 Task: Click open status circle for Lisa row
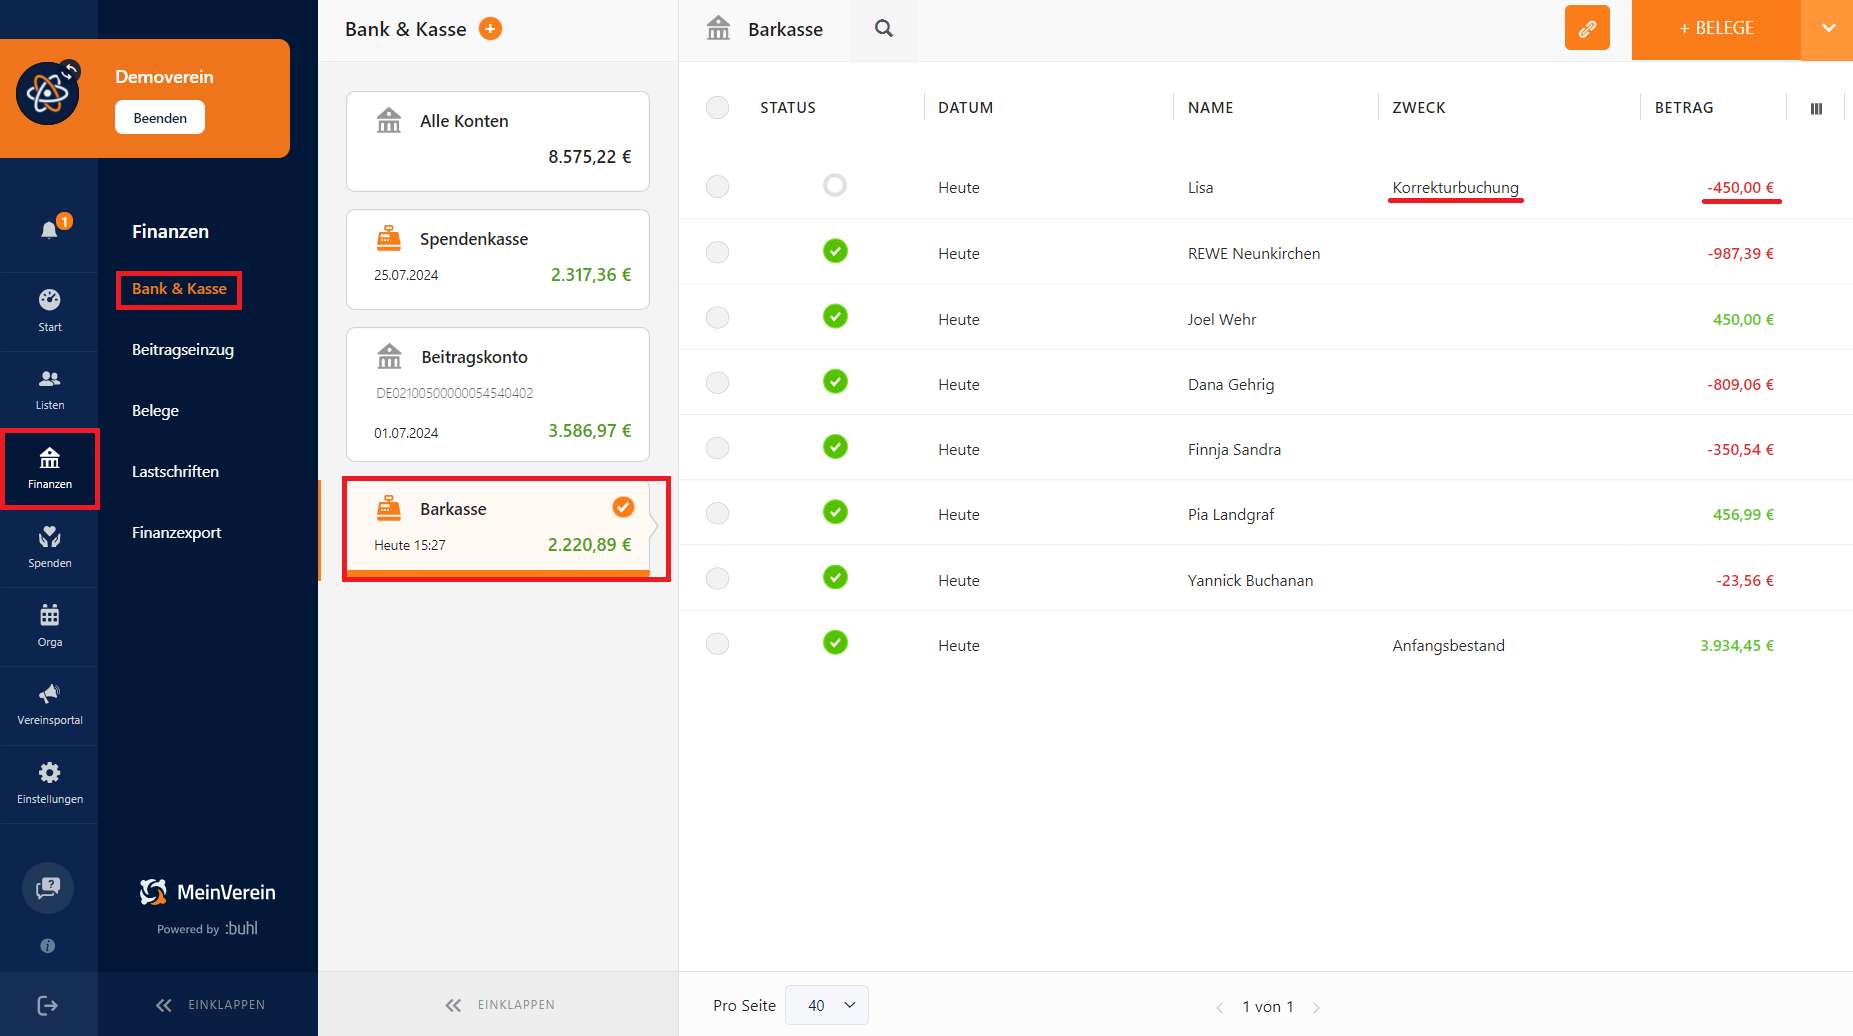coord(835,185)
